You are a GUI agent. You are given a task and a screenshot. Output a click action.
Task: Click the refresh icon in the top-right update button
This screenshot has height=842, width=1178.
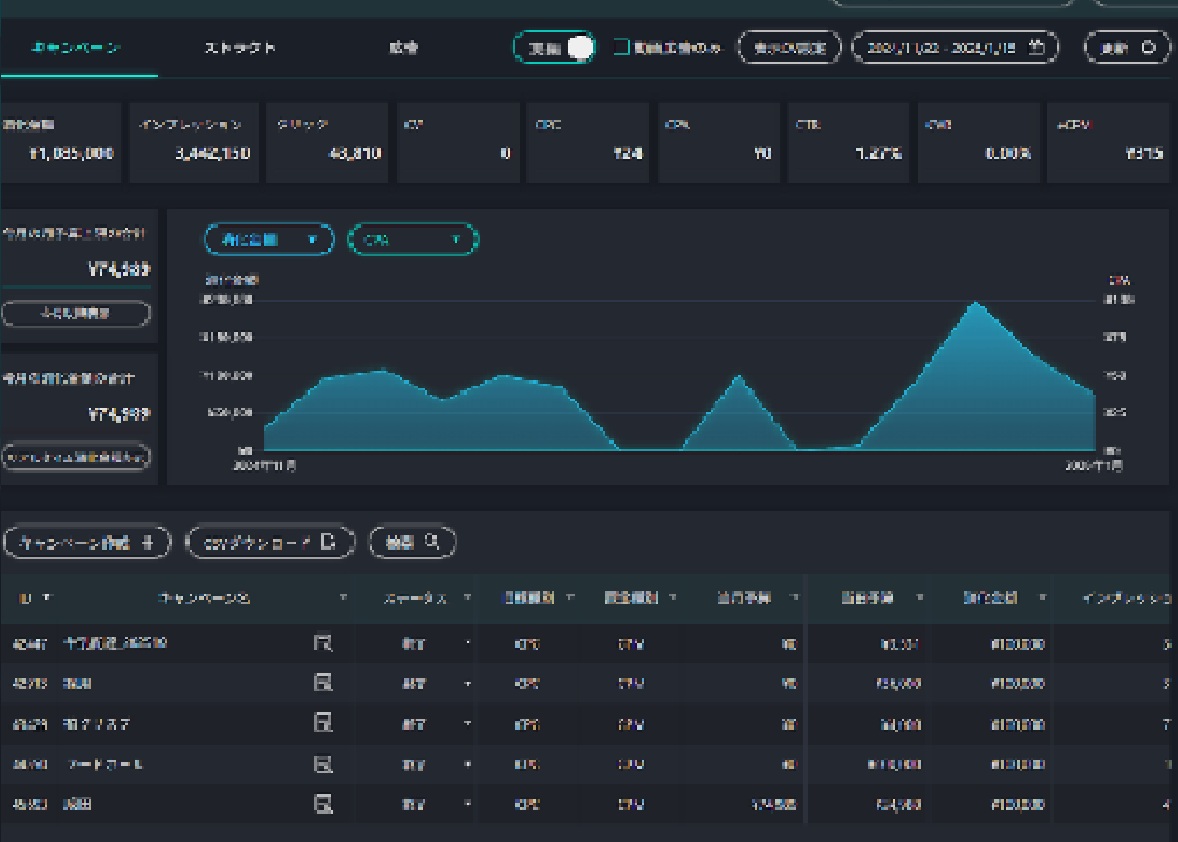point(1148,47)
